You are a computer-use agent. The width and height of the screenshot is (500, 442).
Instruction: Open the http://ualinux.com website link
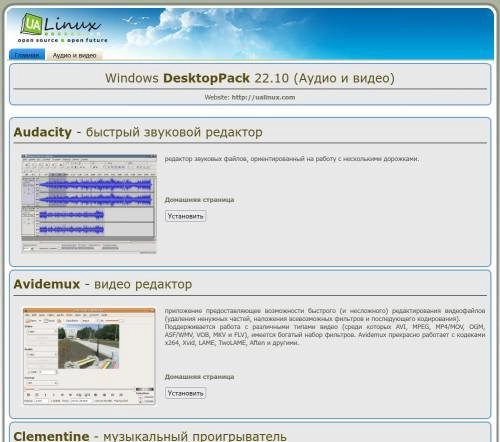(263, 97)
